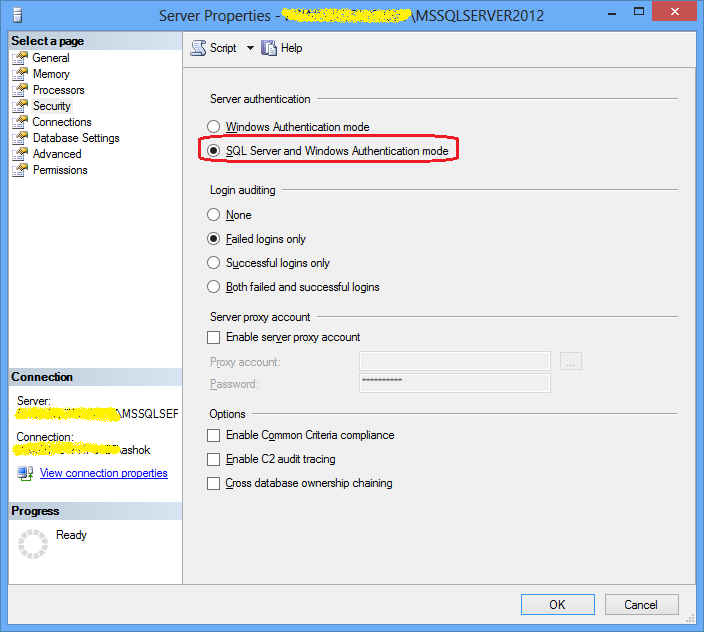Select the Database Settings page icon
Viewport: 704px width, 632px height.
[x=19, y=138]
